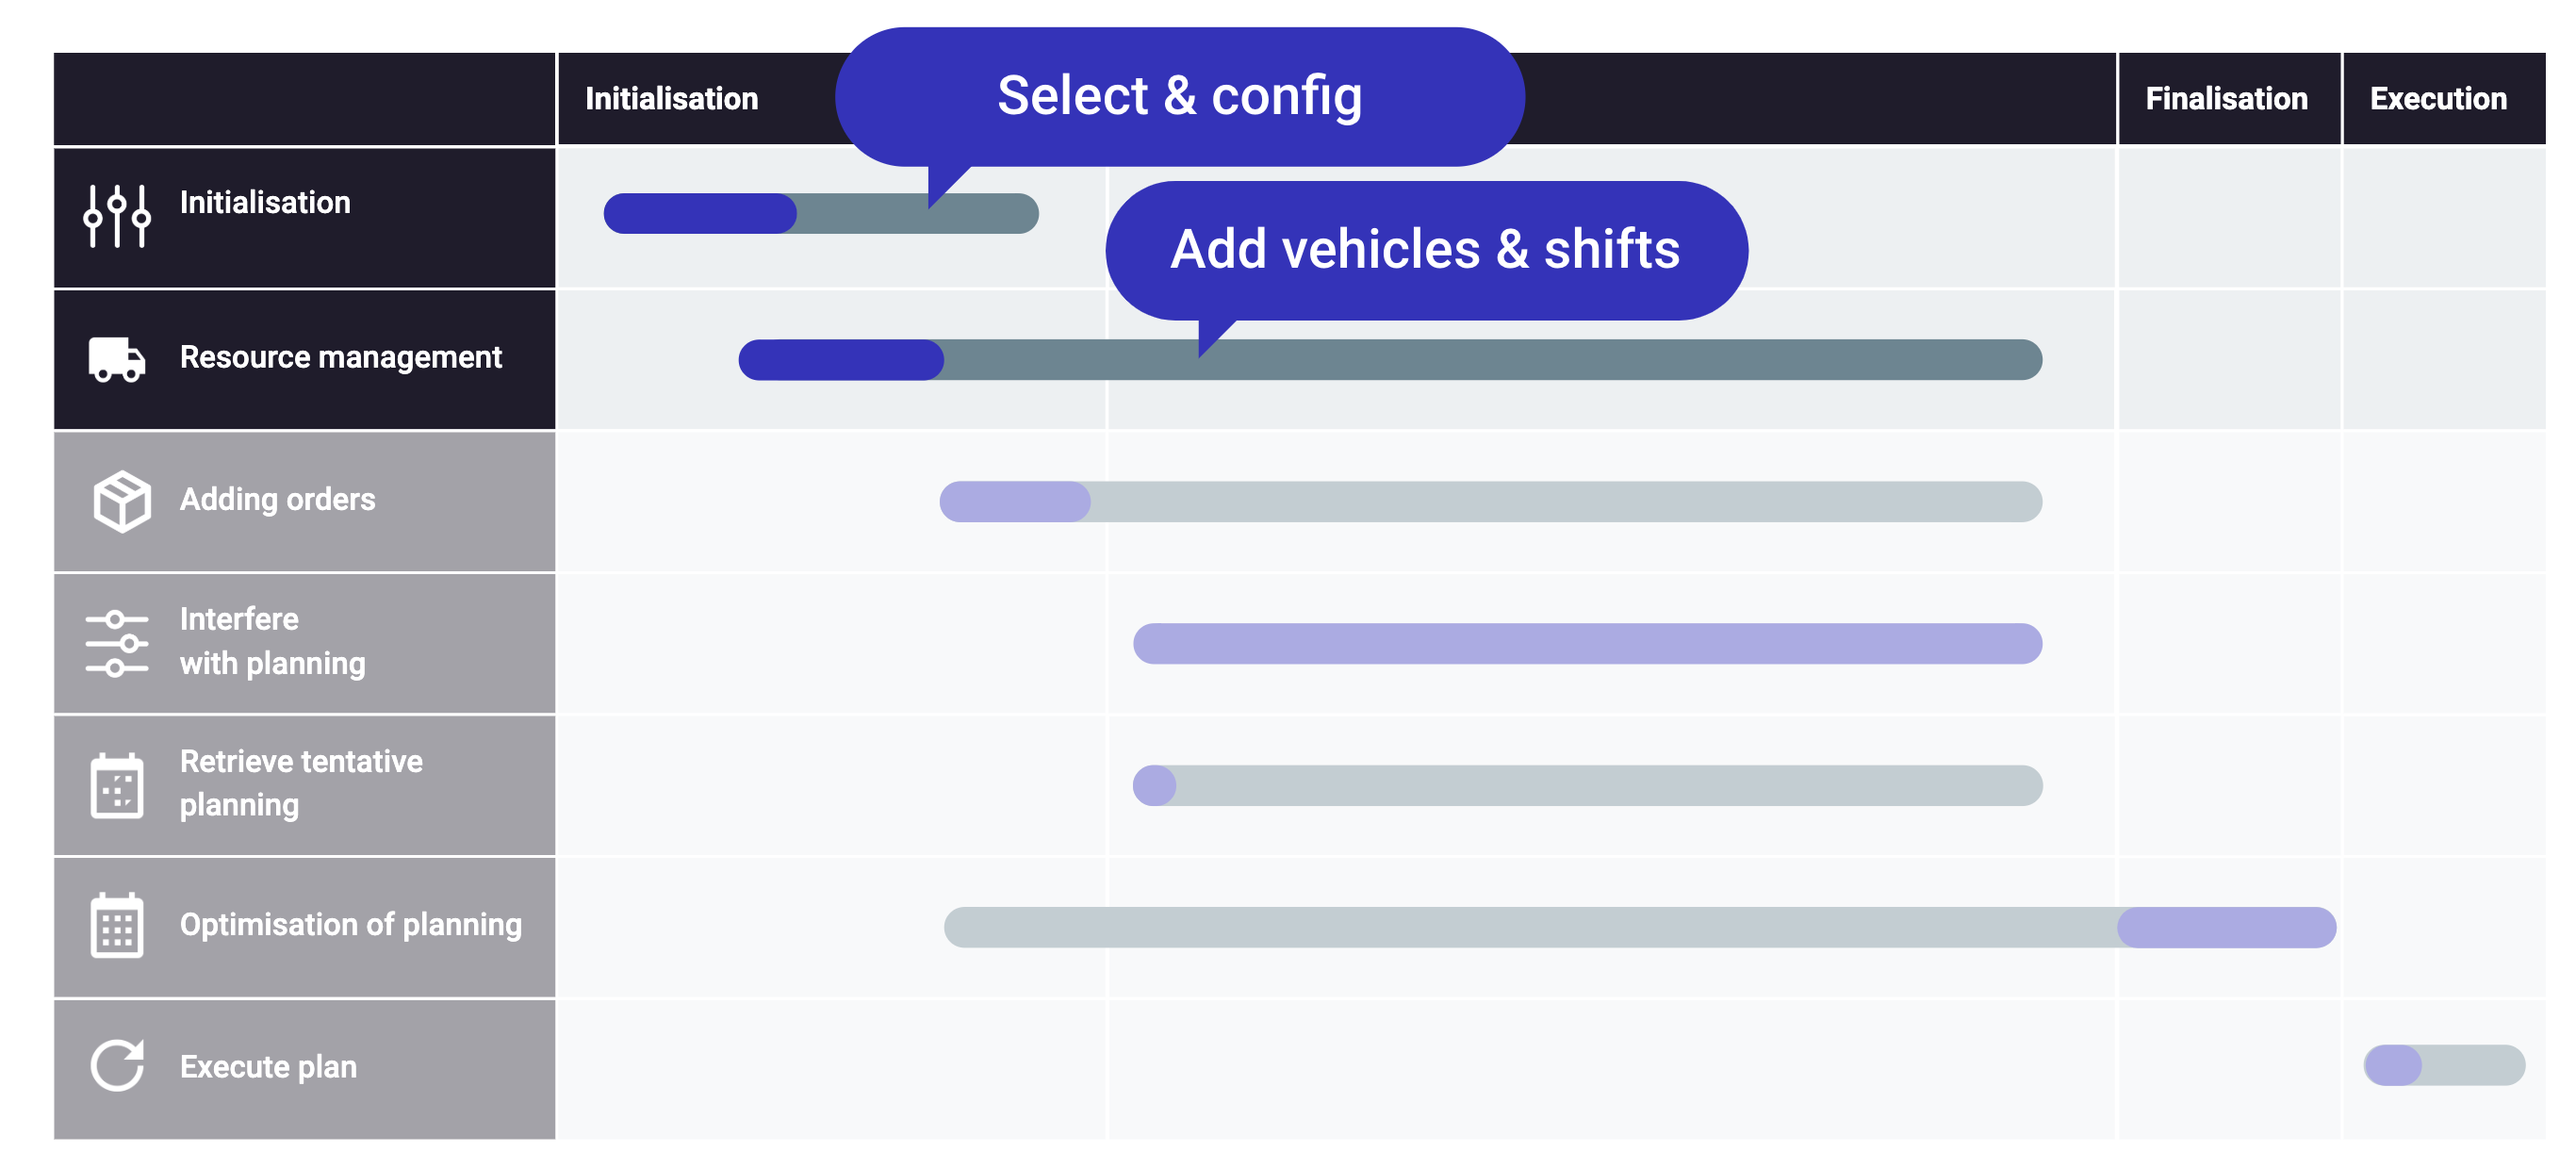Click the Optimisation of planning calendar icon

tap(117, 926)
